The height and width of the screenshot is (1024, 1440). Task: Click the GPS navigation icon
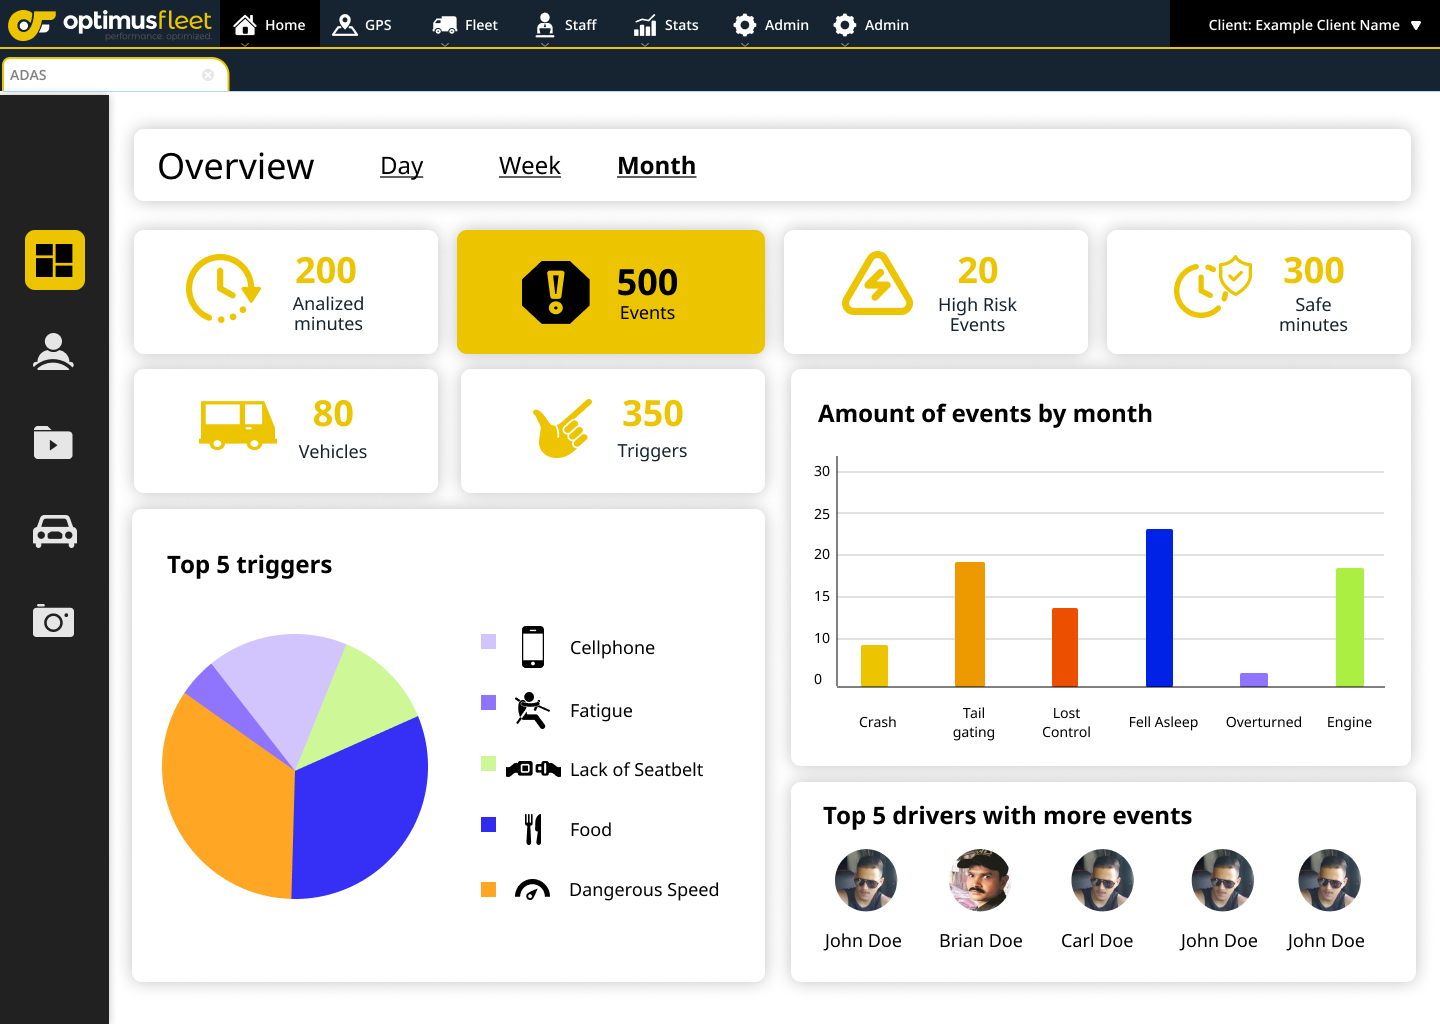pyautogui.click(x=345, y=25)
